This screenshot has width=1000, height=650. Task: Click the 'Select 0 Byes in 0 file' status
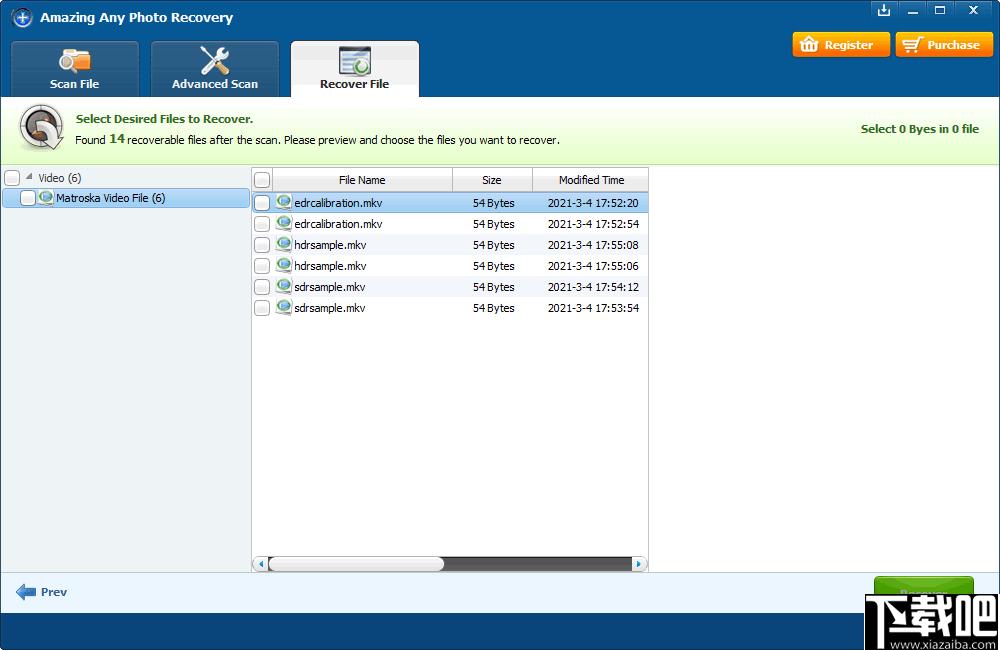(920, 129)
